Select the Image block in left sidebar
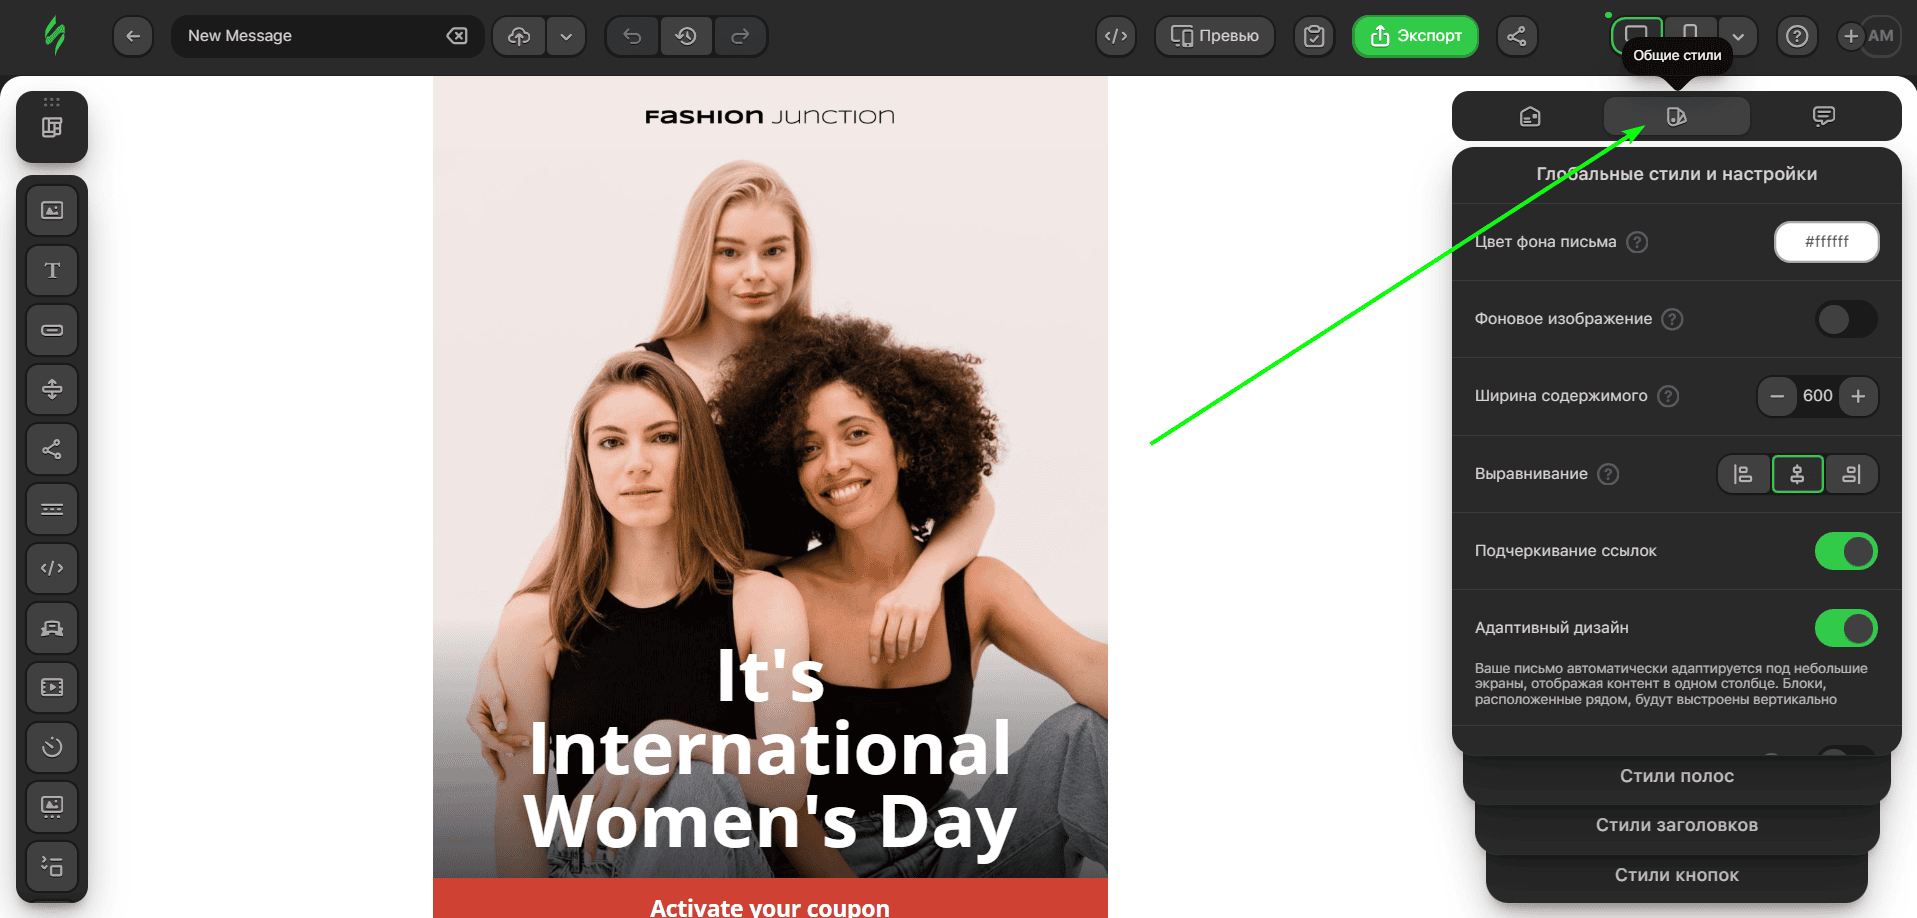 [x=52, y=211]
